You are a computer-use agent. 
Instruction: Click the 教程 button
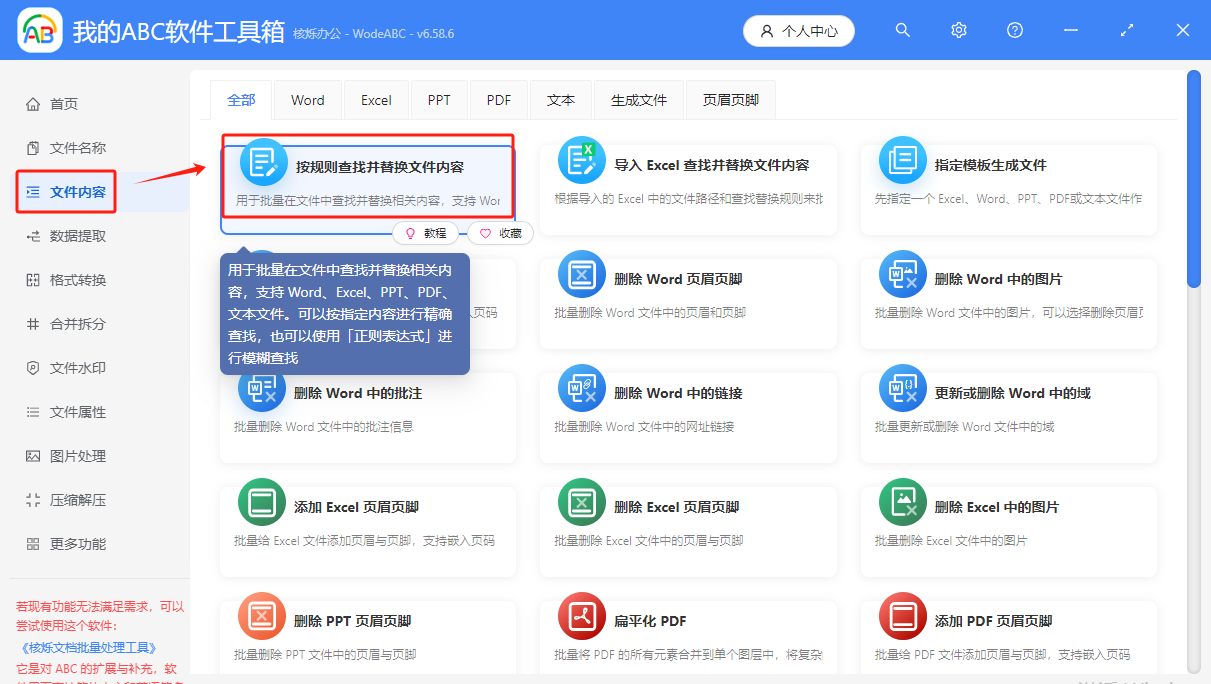427,232
